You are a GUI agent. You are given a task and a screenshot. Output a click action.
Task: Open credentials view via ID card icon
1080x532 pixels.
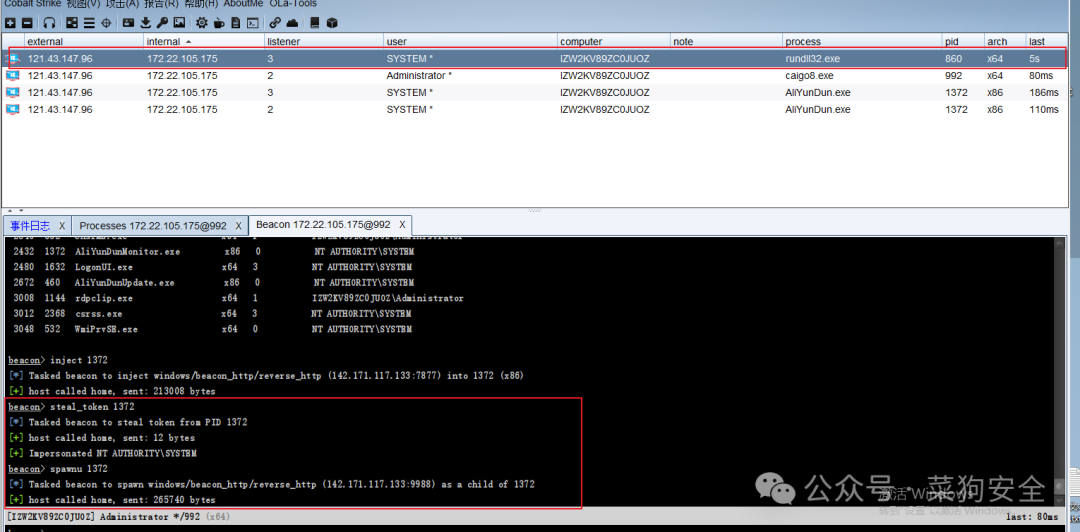point(129,23)
